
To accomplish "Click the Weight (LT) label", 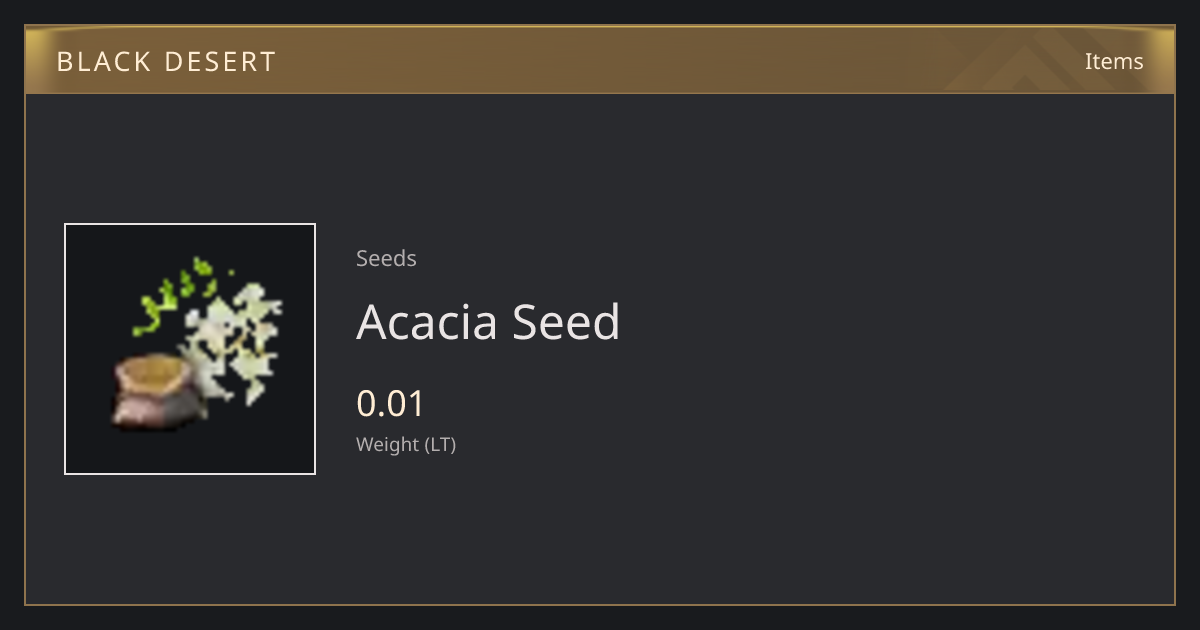I will (x=406, y=444).
